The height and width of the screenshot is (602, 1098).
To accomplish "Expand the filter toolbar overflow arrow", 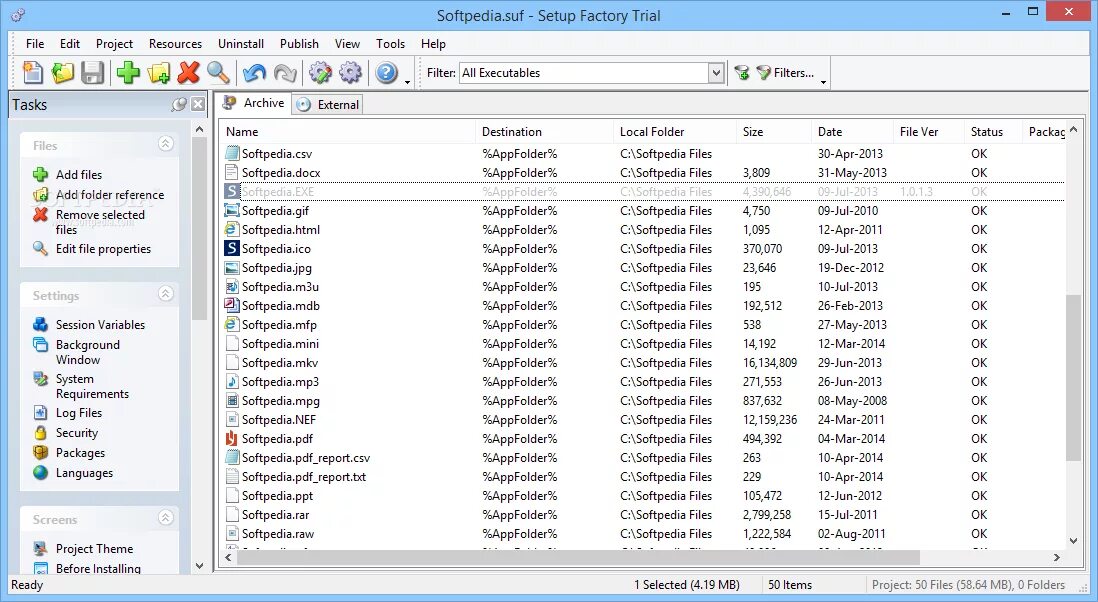I will (x=824, y=82).
